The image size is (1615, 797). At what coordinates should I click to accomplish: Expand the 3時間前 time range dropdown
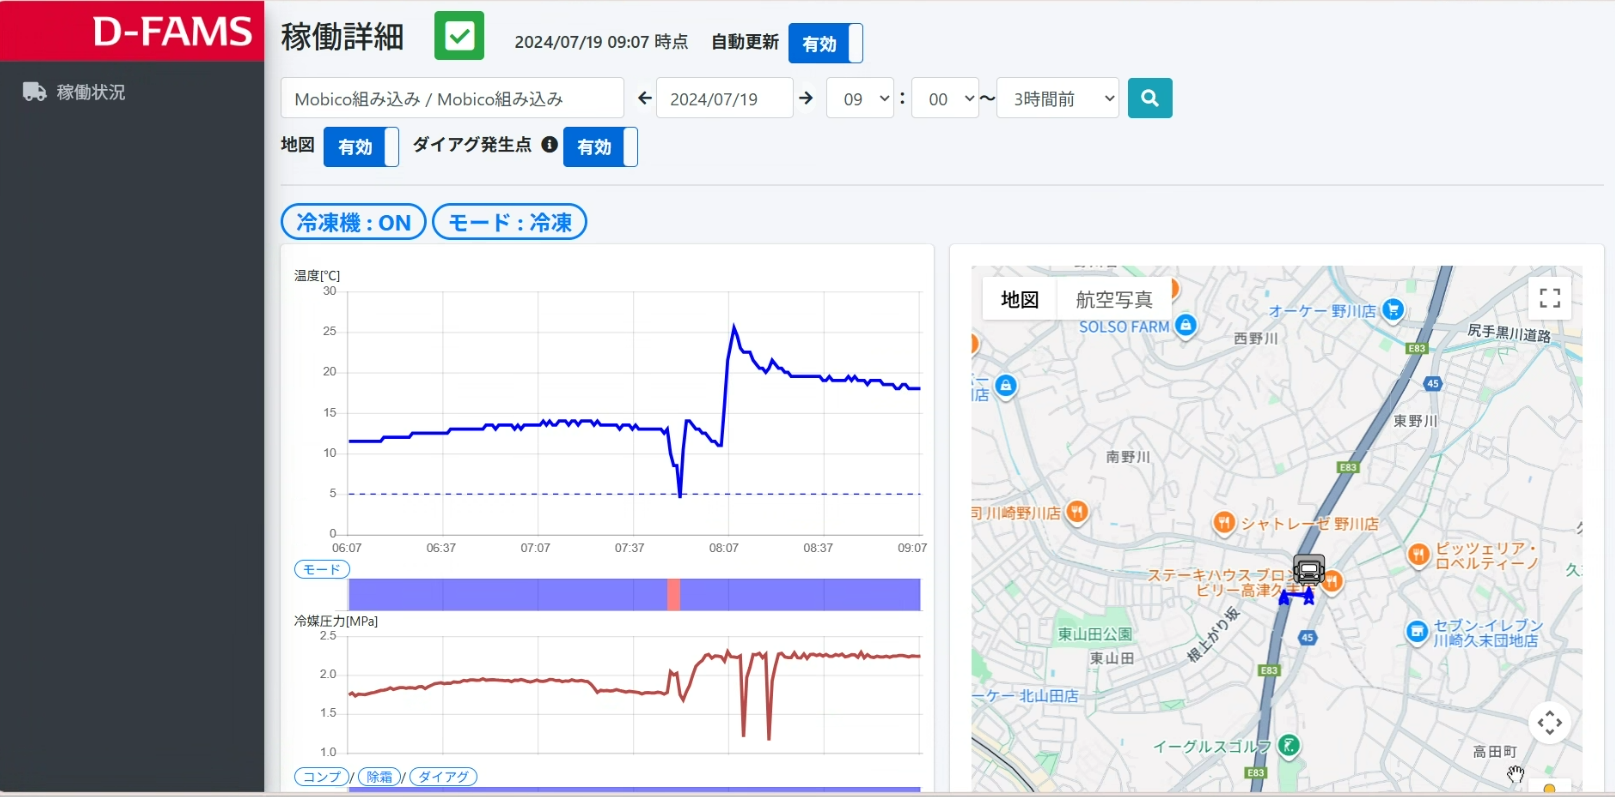coord(1058,98)
